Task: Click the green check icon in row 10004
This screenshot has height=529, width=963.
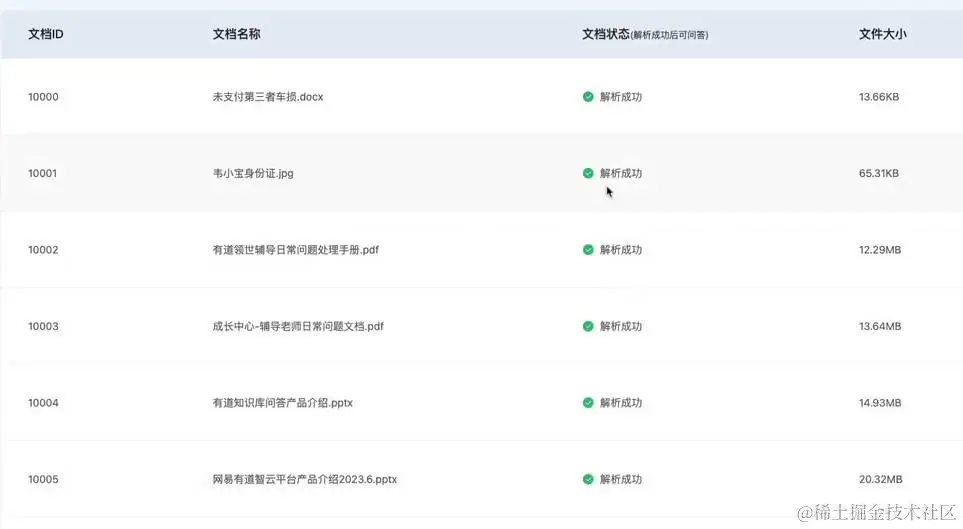Action: click(x=588, y=402)
